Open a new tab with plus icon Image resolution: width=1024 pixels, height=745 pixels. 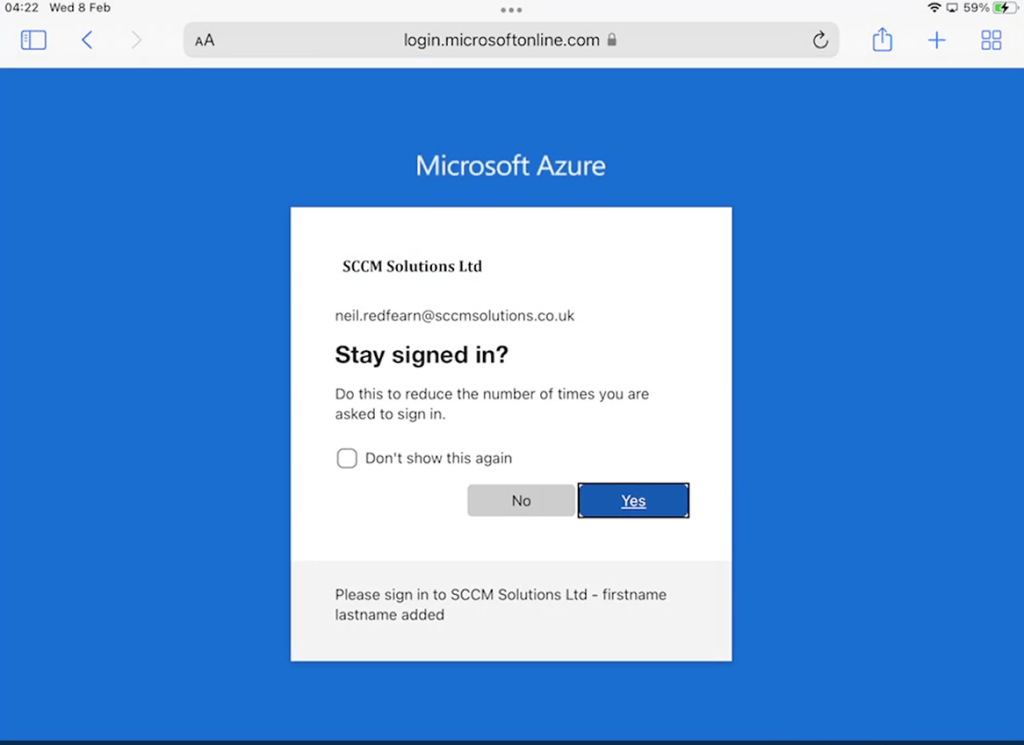(936, 40)
